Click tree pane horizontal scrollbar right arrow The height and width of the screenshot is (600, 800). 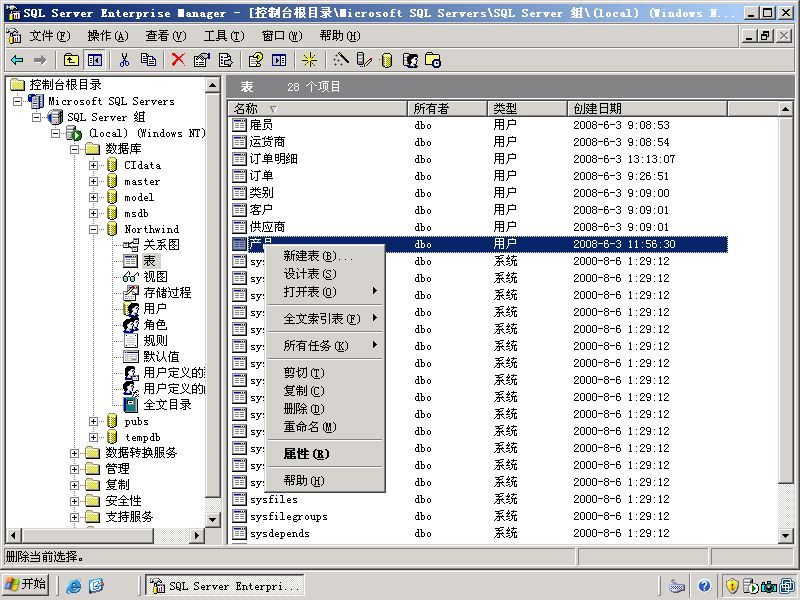coord(196,535)
